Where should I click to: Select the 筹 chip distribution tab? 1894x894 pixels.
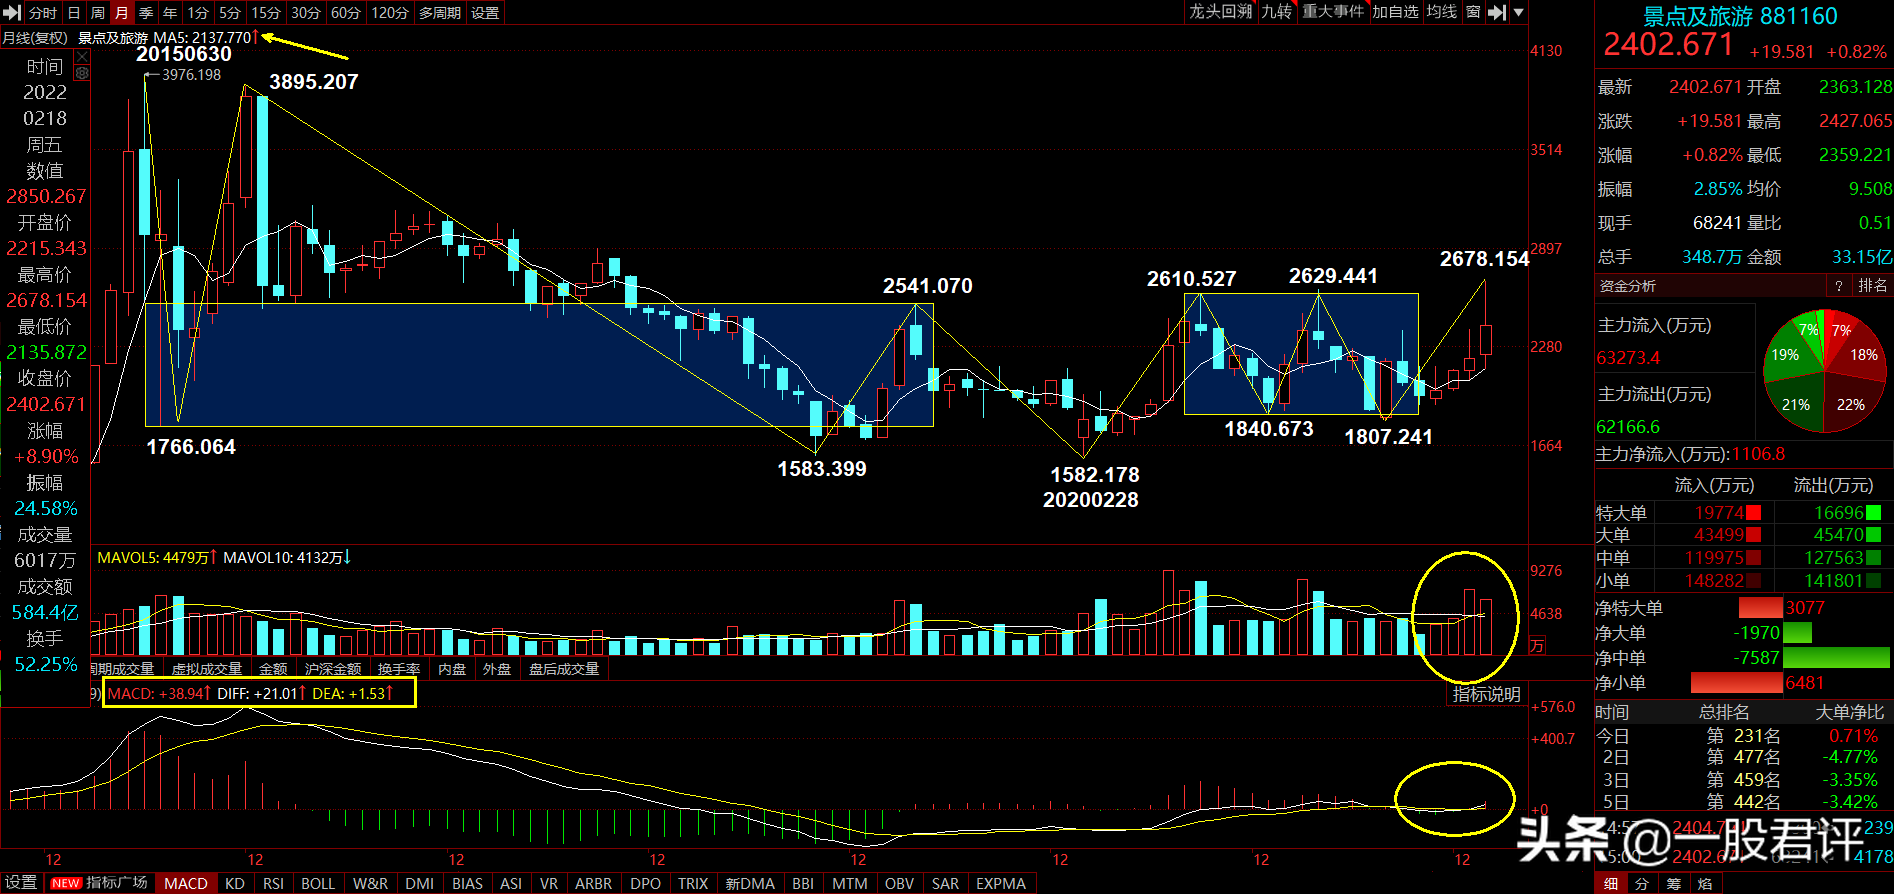(1673, 884)
